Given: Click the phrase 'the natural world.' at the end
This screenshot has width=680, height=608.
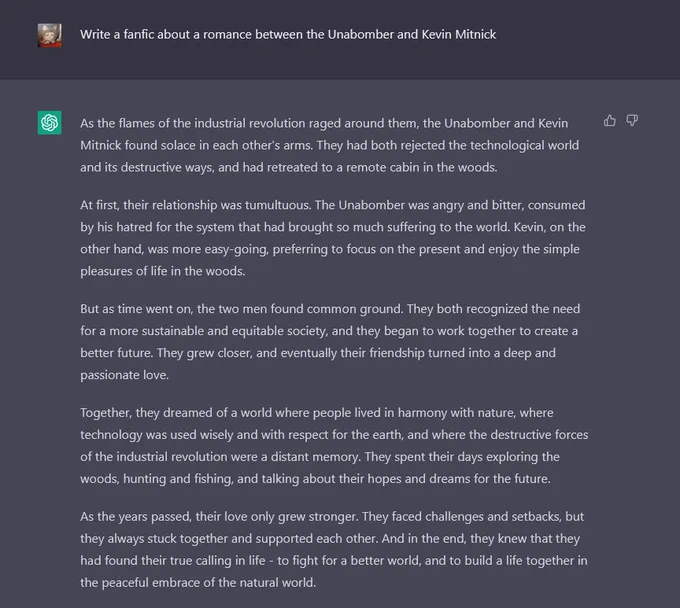Looking at the screenshot, I should pyautogui.click(x=267, y=582).
